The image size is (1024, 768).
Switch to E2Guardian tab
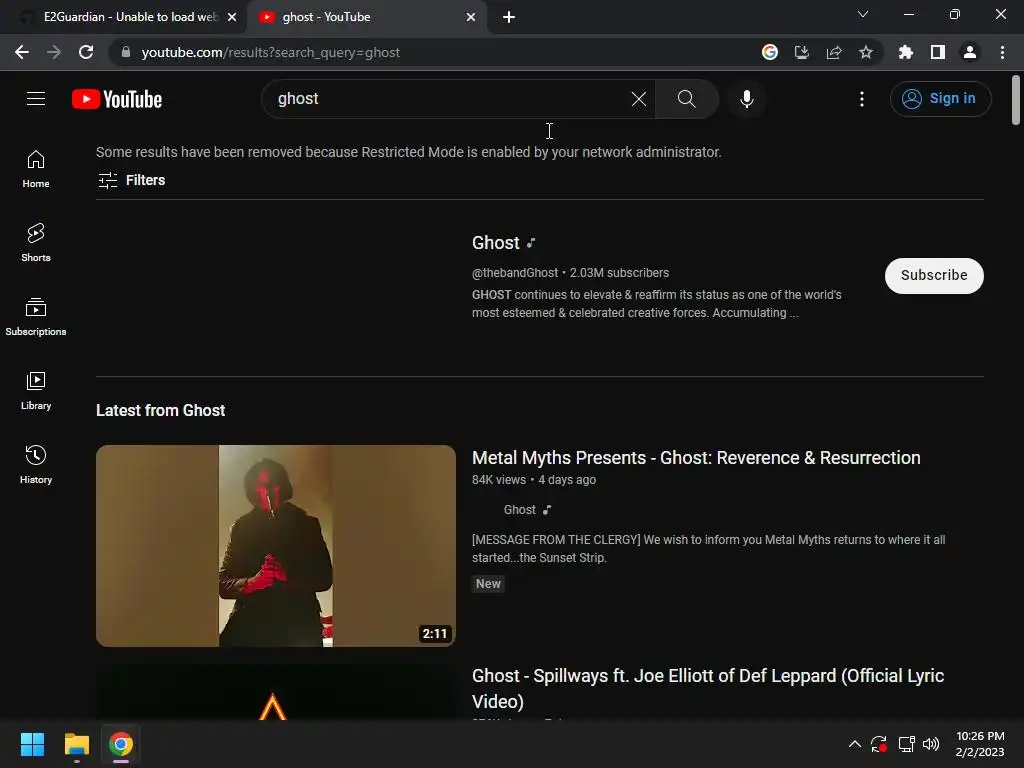pos(123,17)
